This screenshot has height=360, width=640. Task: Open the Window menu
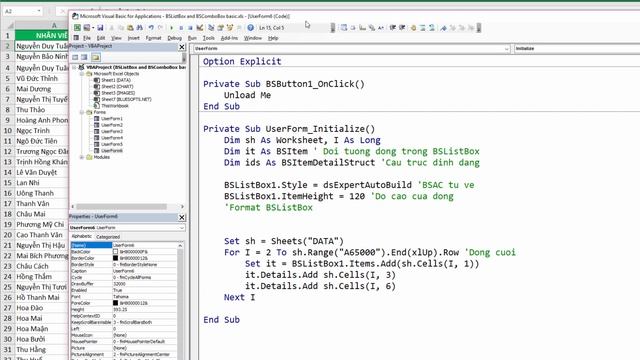pyautogui.click(x=253, y=38)
